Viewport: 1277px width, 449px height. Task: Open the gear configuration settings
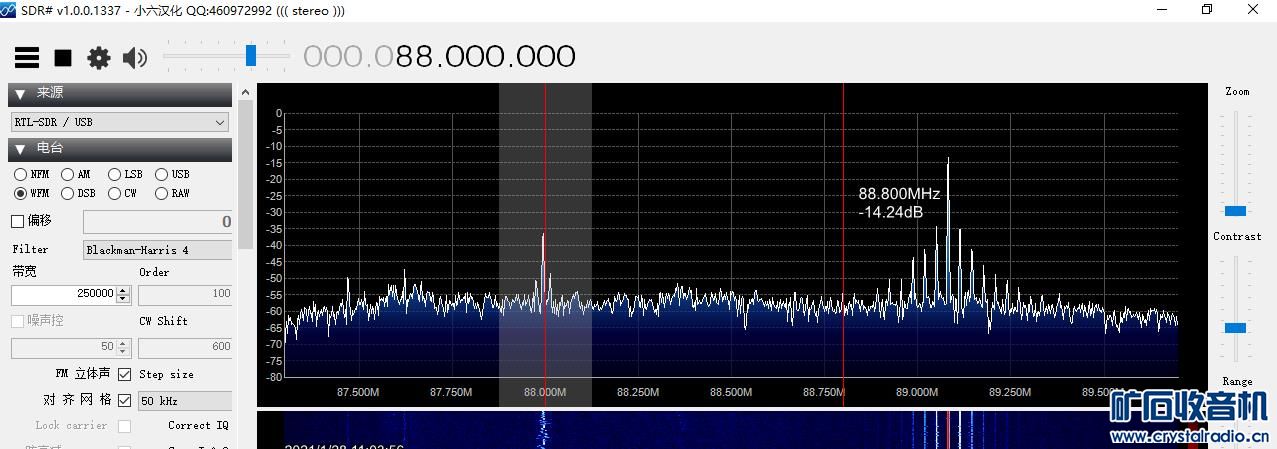[x=98, y=58]
